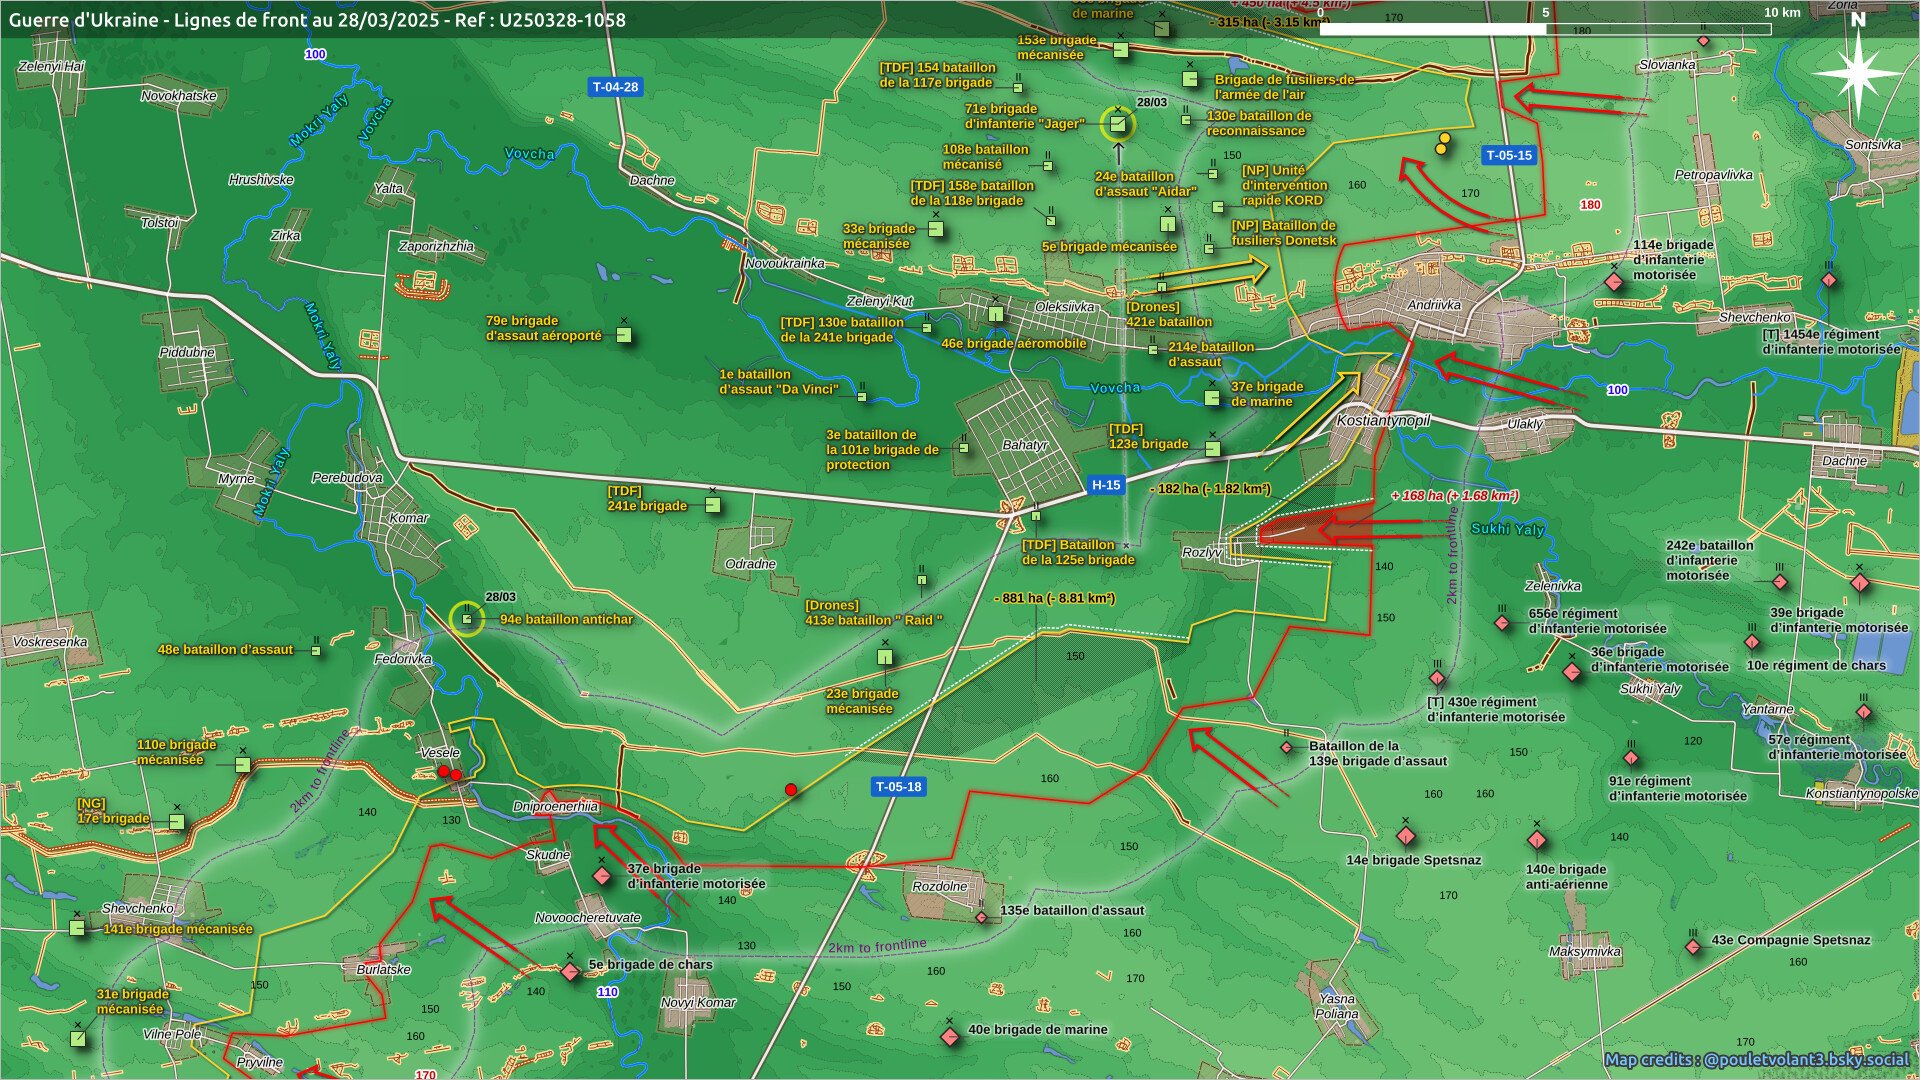Click the - 881 ha area loss label
The width and height of the screenshot is (1920, 1080).
[1055, 598]
